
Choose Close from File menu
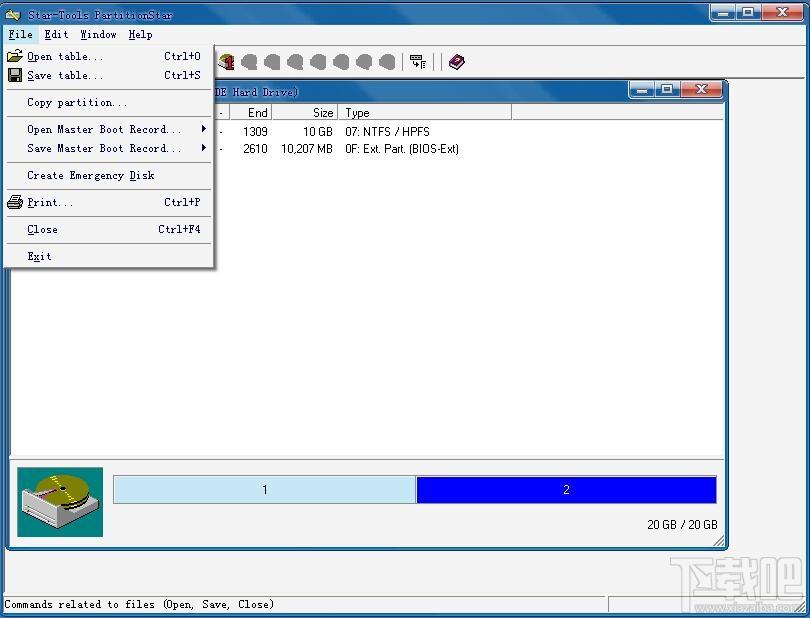pyautogui.click(x=109, y=229)
